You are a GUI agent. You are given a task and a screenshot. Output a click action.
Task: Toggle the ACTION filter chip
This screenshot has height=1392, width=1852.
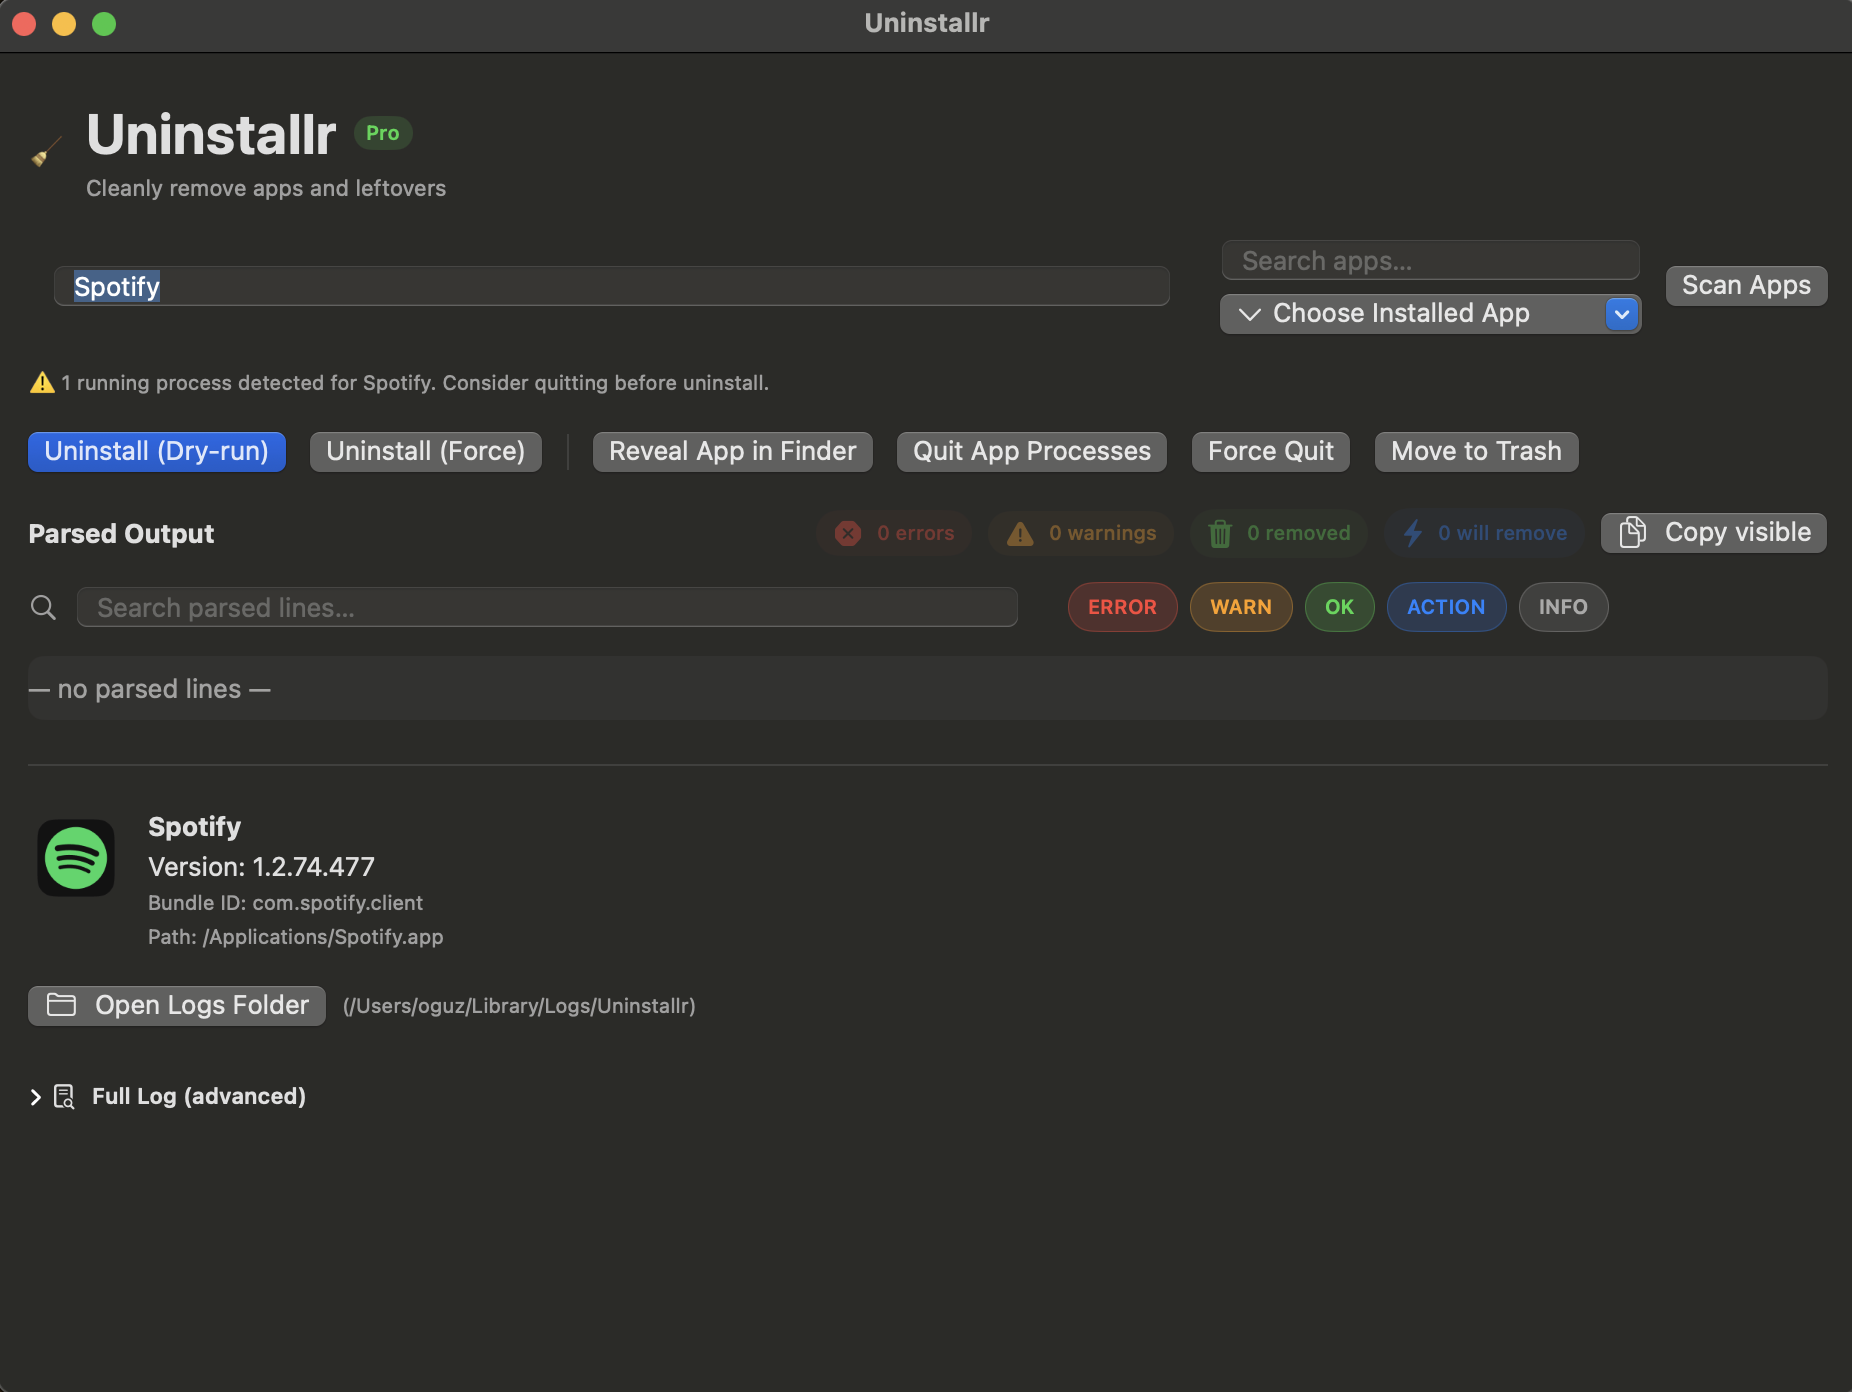pos(1445,607)
